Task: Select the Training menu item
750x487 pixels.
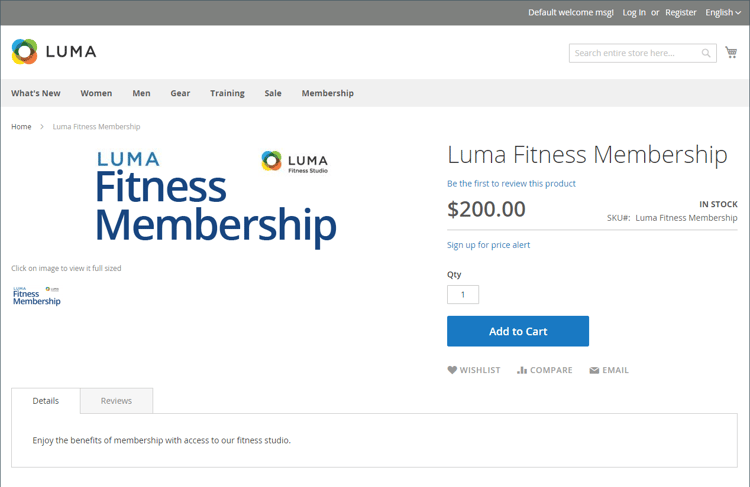Action: pos(227,93)
